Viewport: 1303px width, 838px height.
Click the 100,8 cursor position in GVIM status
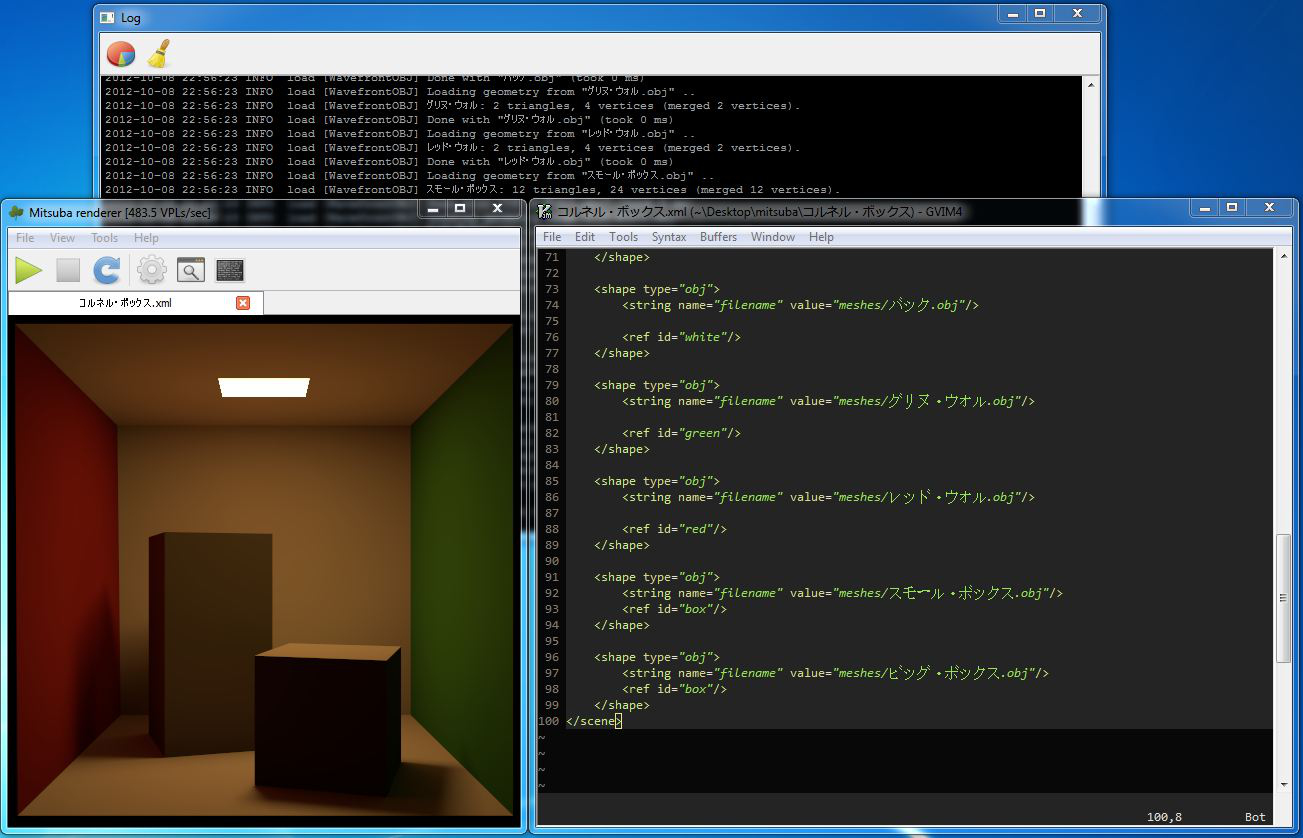1164,817
